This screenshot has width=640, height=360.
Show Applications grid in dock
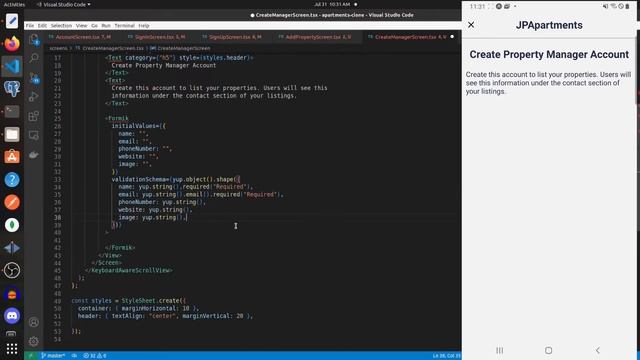[12, 348]
